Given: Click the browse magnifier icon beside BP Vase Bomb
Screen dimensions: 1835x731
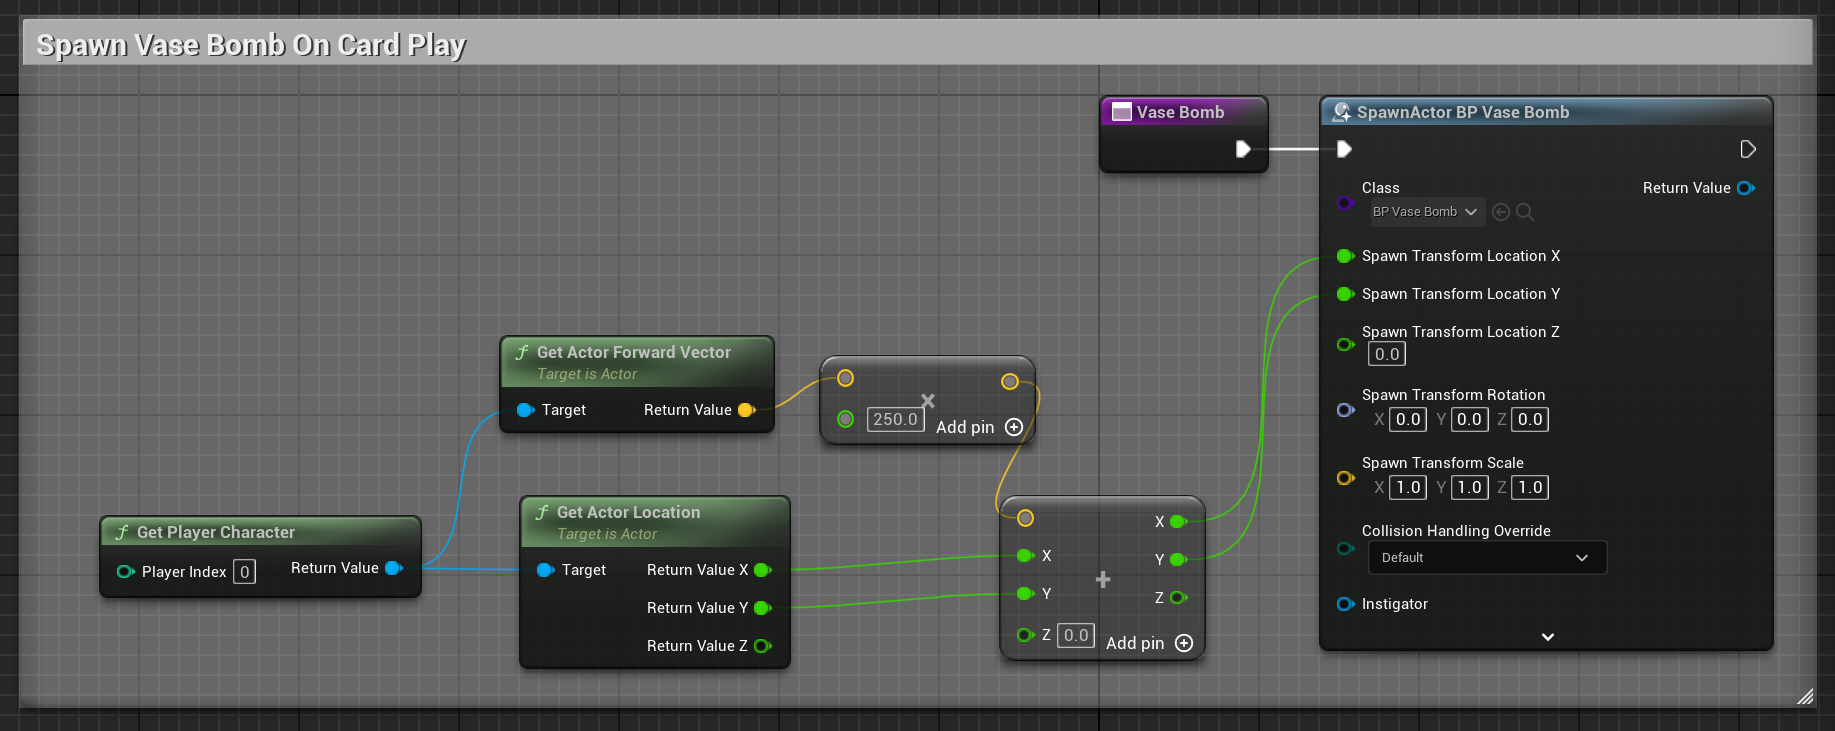Looking at the screenshot, I should pos(1525,212).
